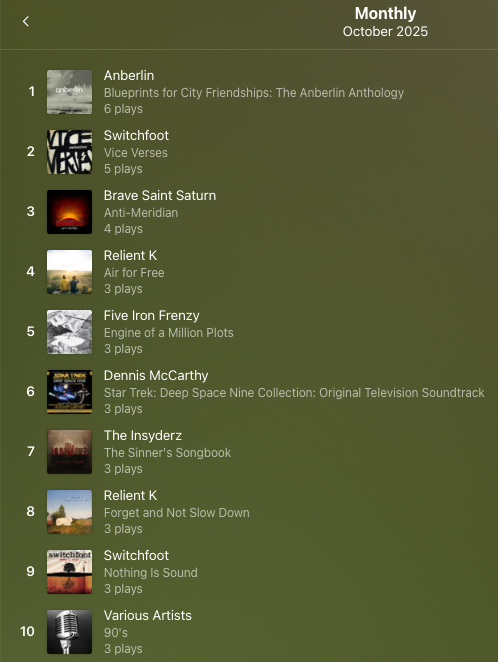Open the Engine of a Million Plots cover

[x=69, y=332]
